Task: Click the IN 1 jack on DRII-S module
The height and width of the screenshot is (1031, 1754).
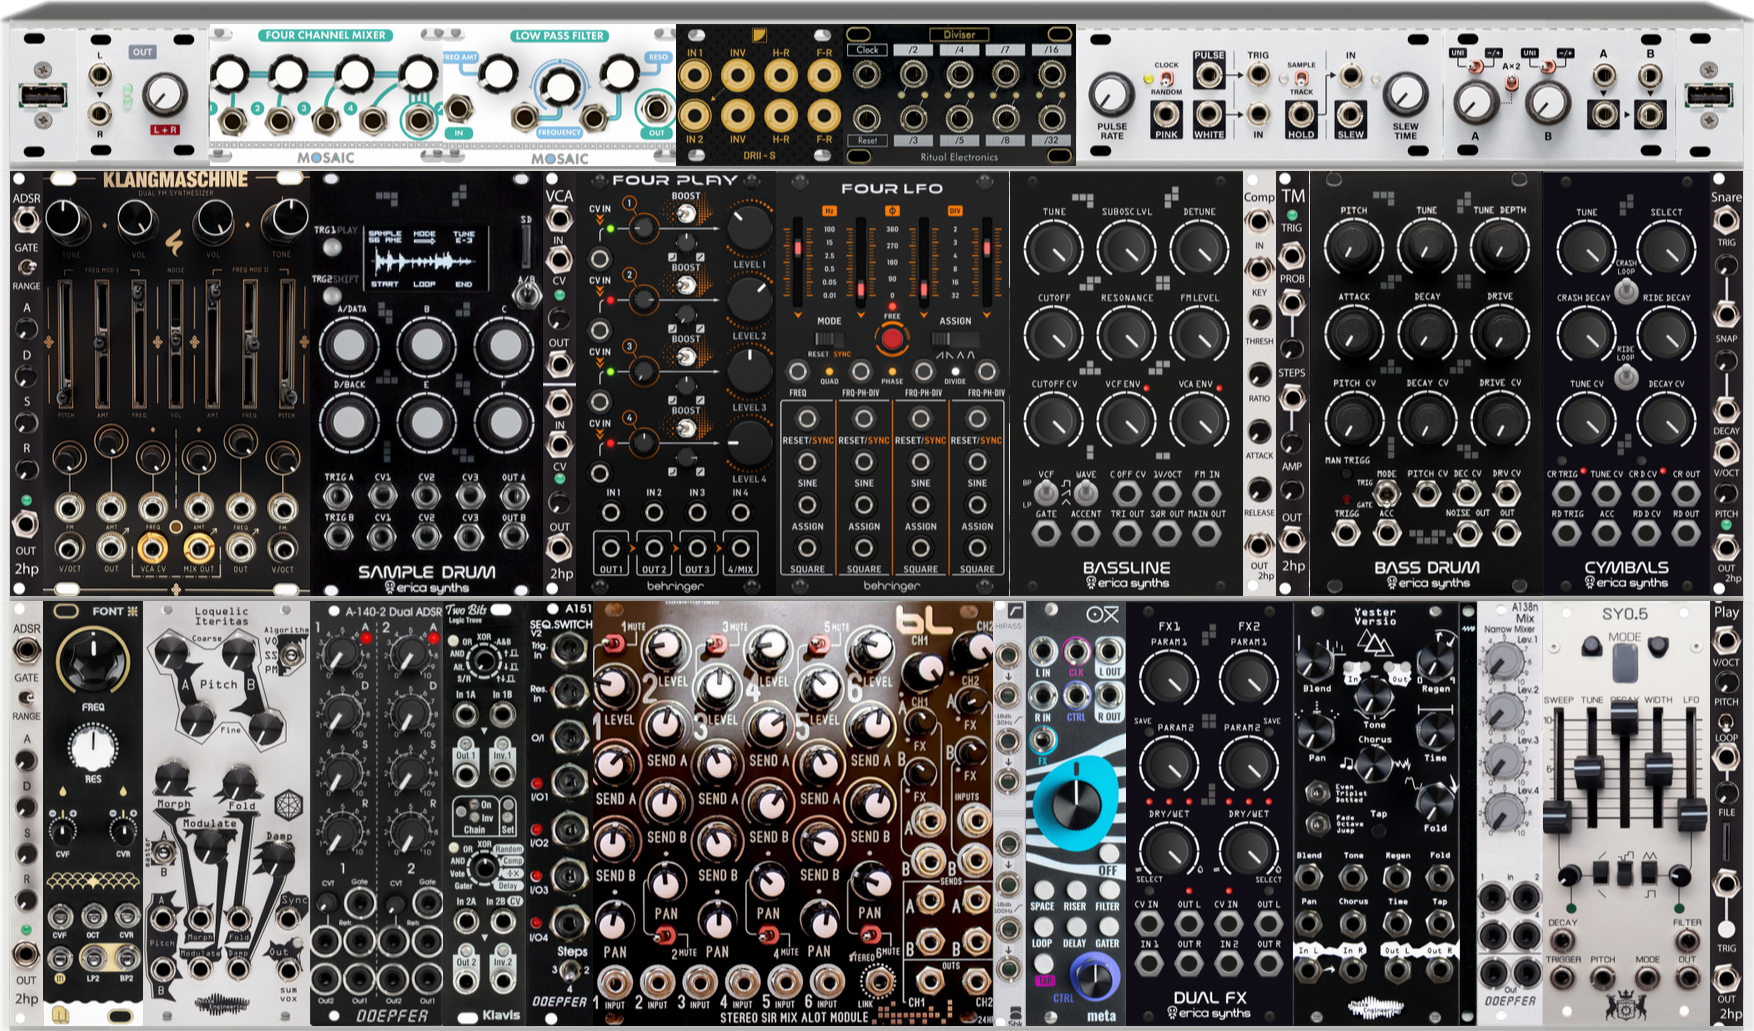Action: (x=695, y=75)
